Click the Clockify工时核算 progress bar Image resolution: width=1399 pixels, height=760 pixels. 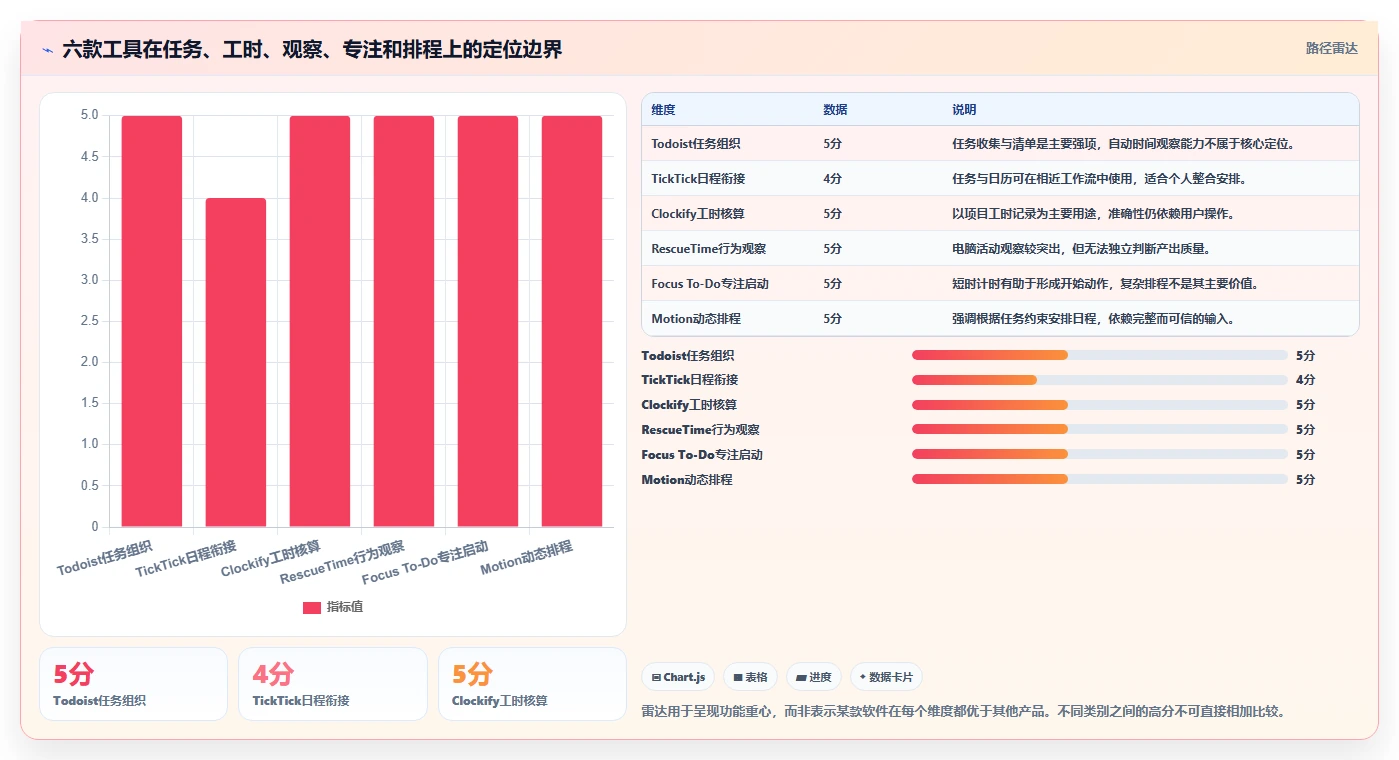pyautogui.click(x=1100, y=405)
